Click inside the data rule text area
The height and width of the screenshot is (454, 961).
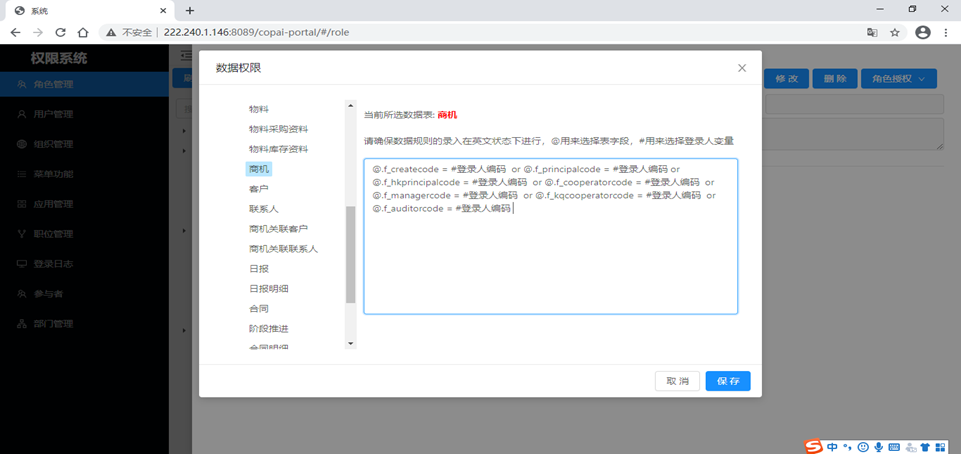coord(550,236)
